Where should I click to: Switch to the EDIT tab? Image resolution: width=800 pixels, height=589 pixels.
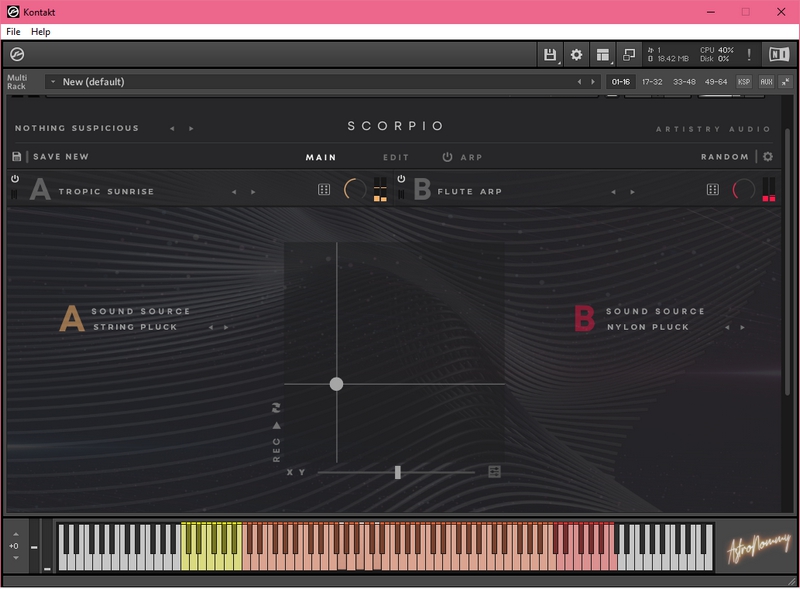[396, 157]
